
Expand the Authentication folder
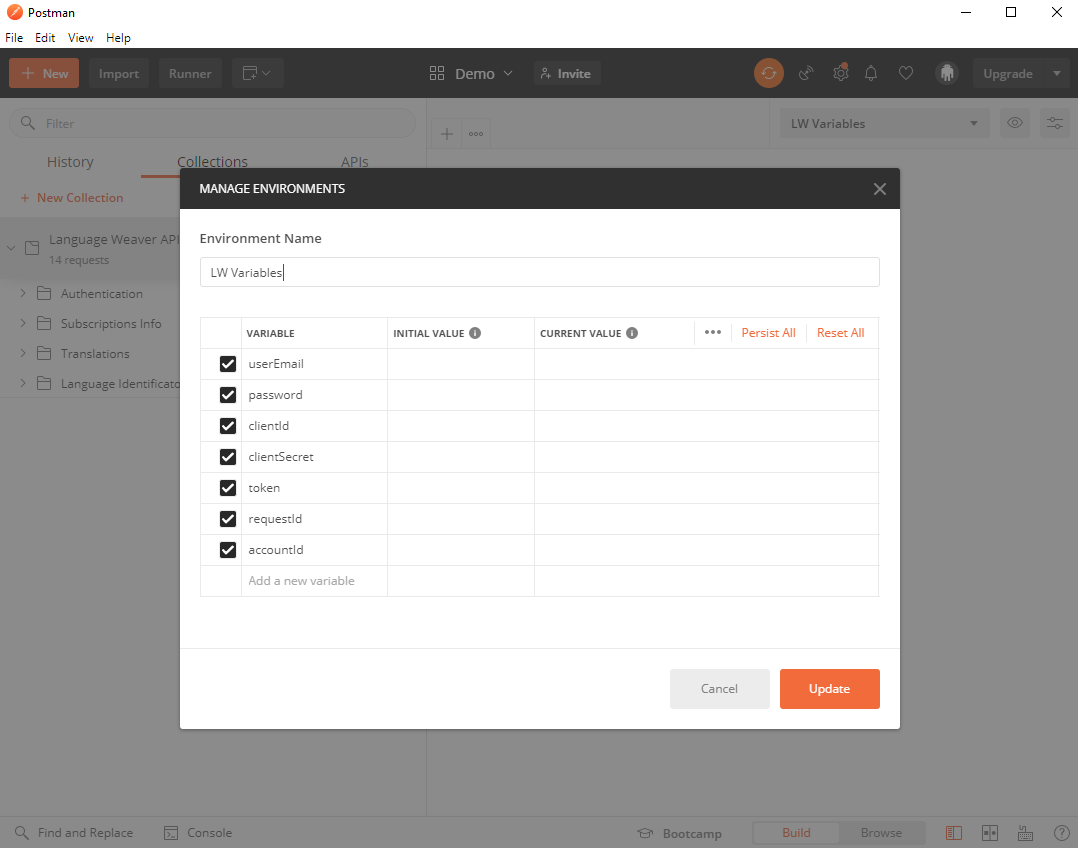tap(23, 294)
